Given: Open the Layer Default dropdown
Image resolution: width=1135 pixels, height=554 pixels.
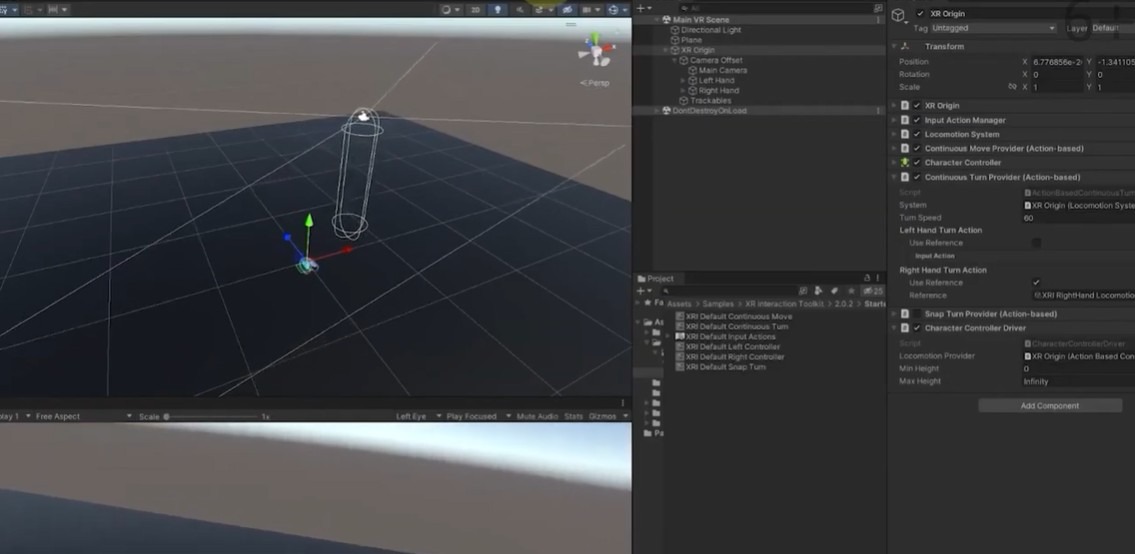Looking at the screenshot, I should 1113,28.
